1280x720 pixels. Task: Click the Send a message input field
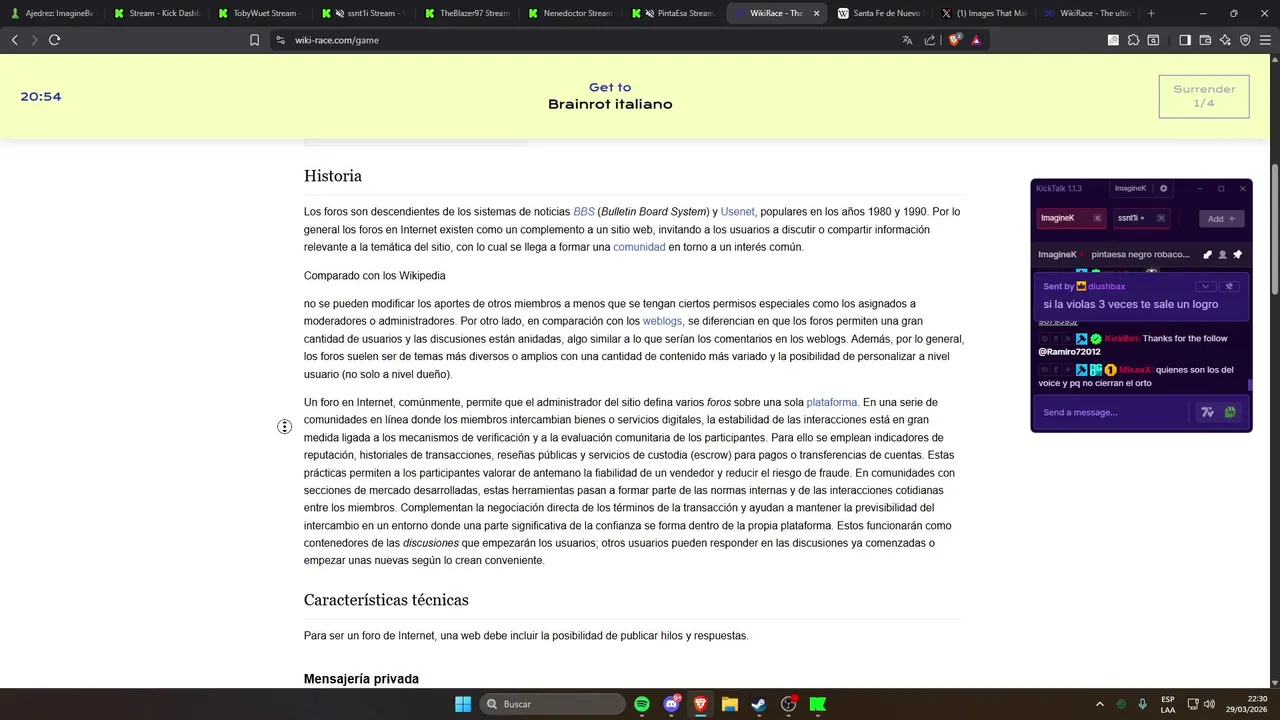pyautogui.click(x=1113, y=412)
